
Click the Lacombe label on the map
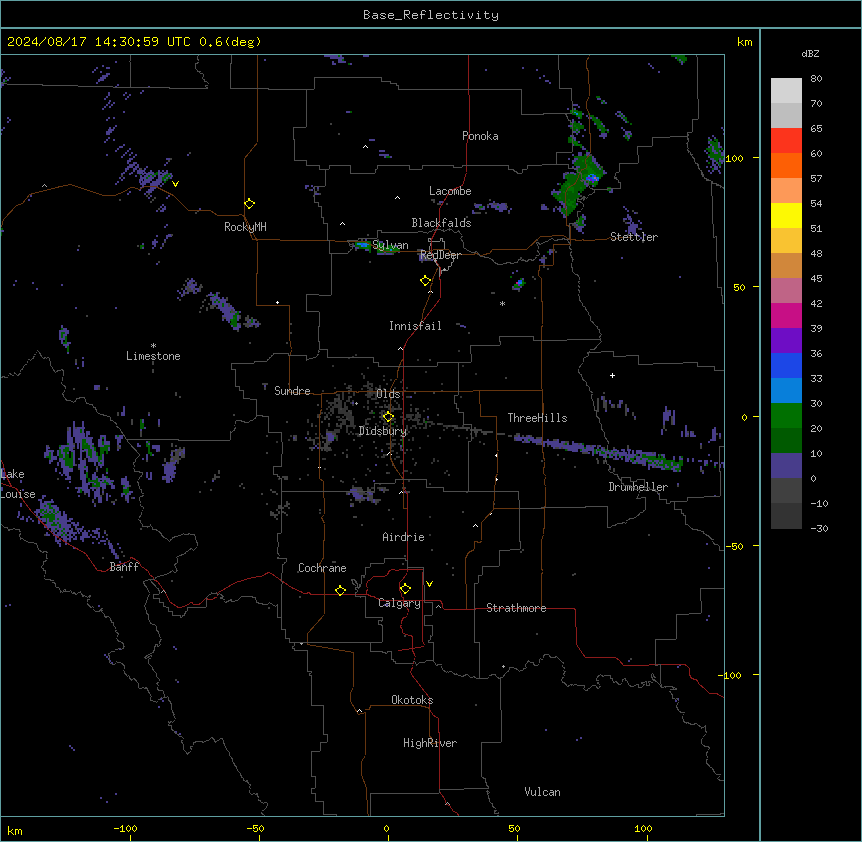(x=450, y=191)
